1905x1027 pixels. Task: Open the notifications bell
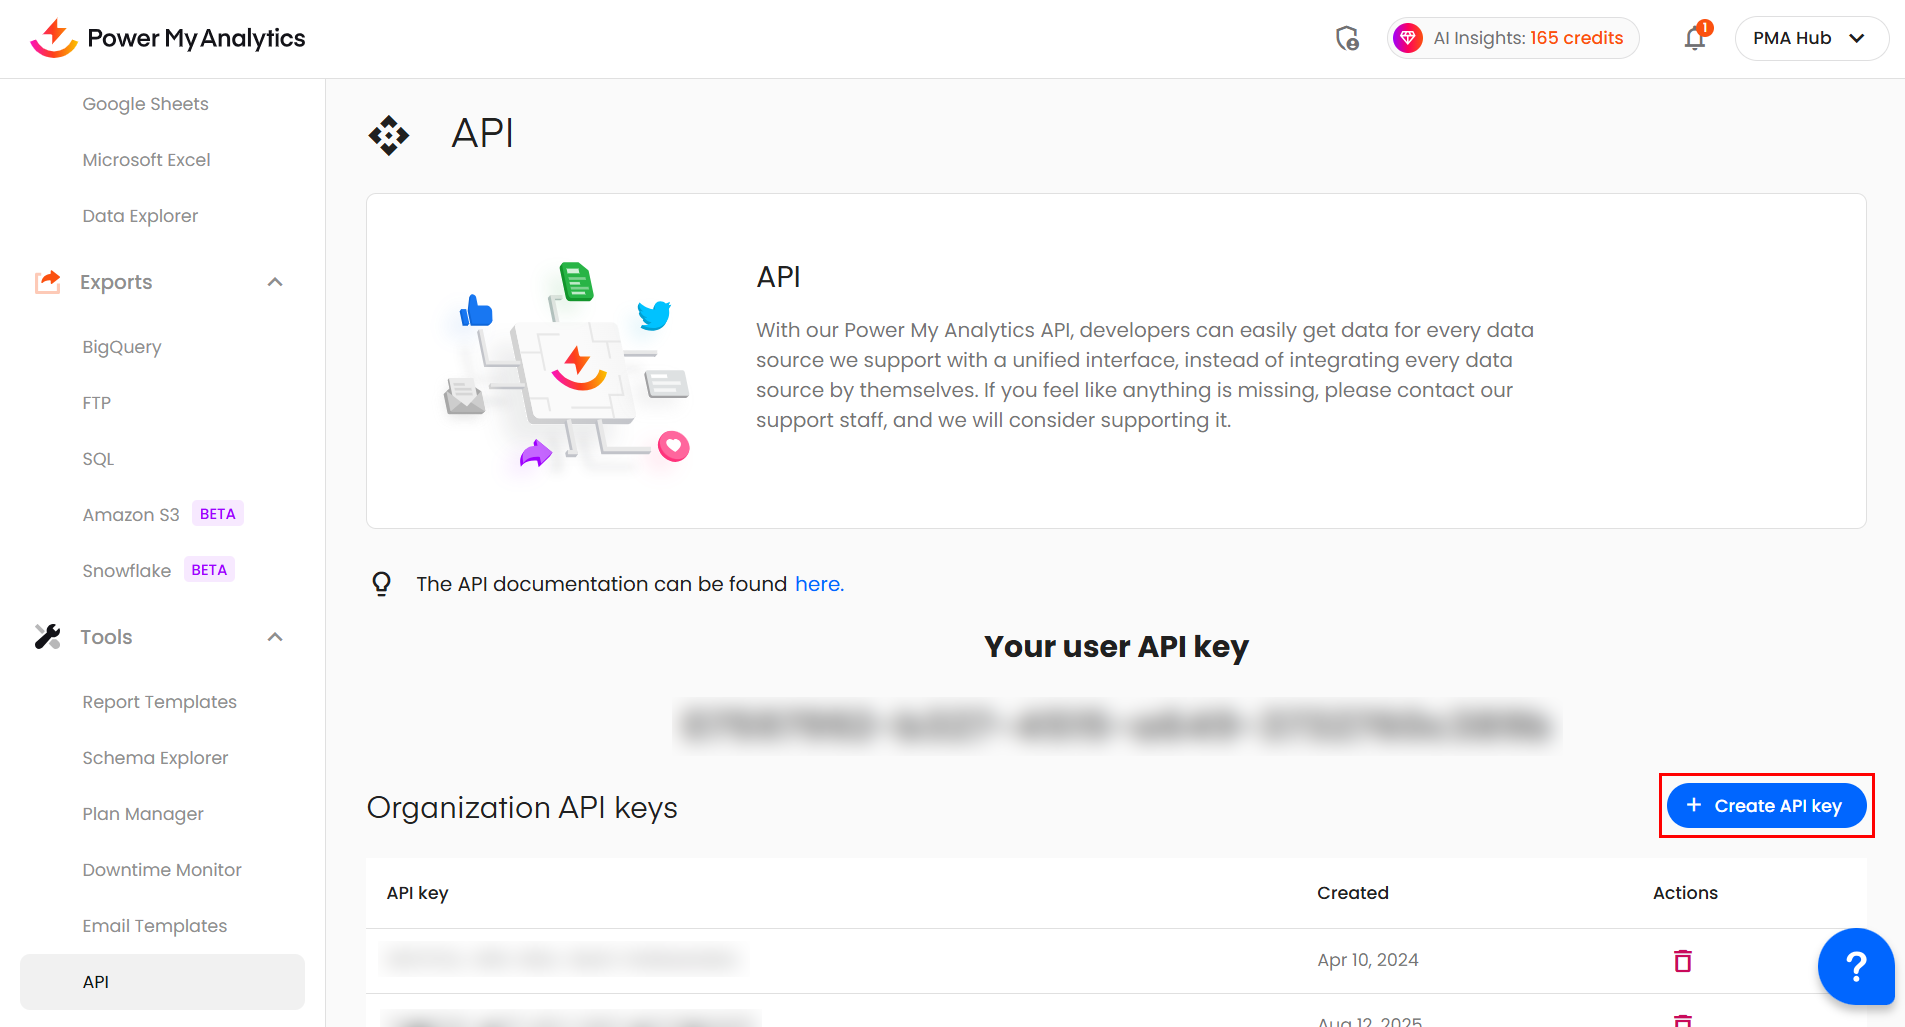pyautogui.click(x=1695, y=38)
